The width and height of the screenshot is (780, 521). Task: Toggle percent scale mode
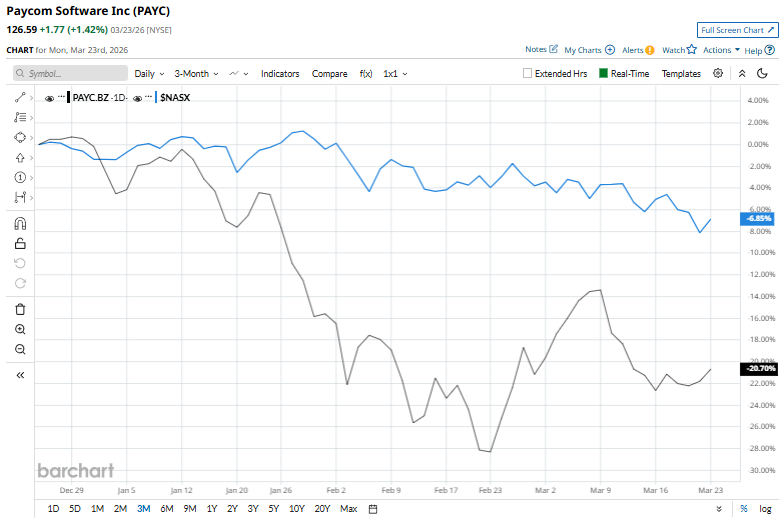point(744,509)
